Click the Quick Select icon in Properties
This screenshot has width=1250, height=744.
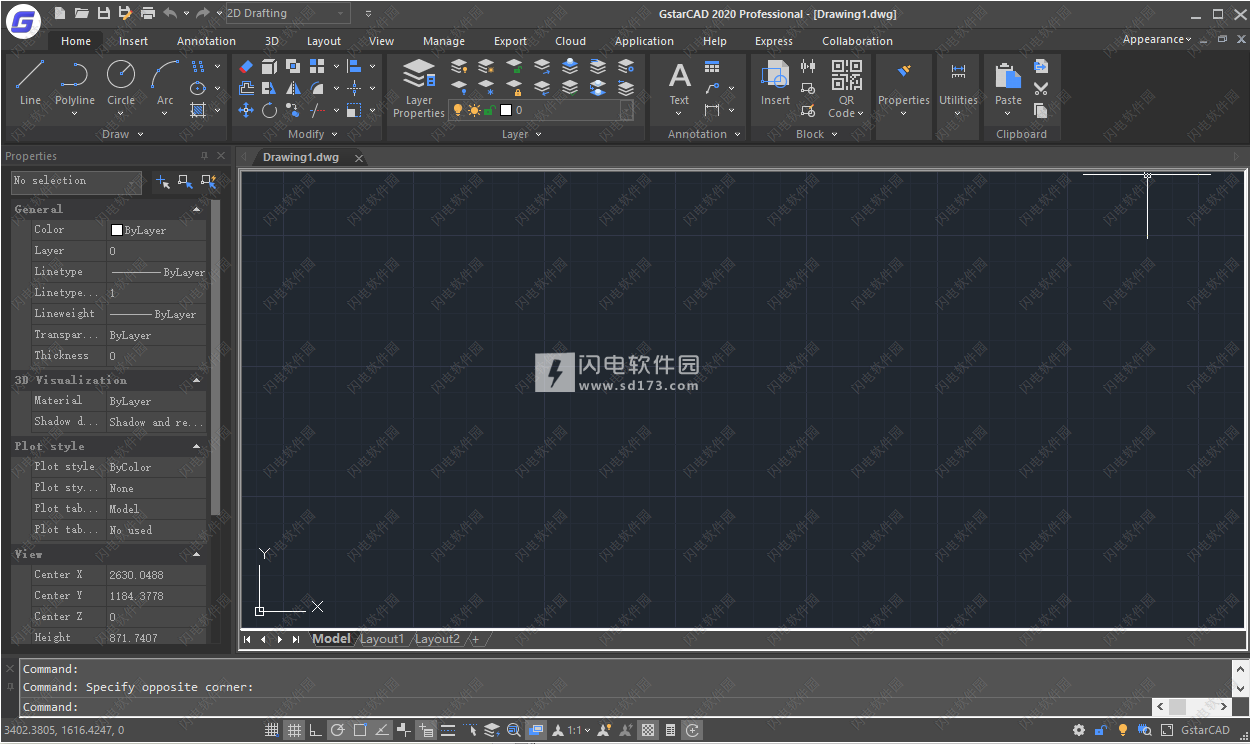[207, 181]
